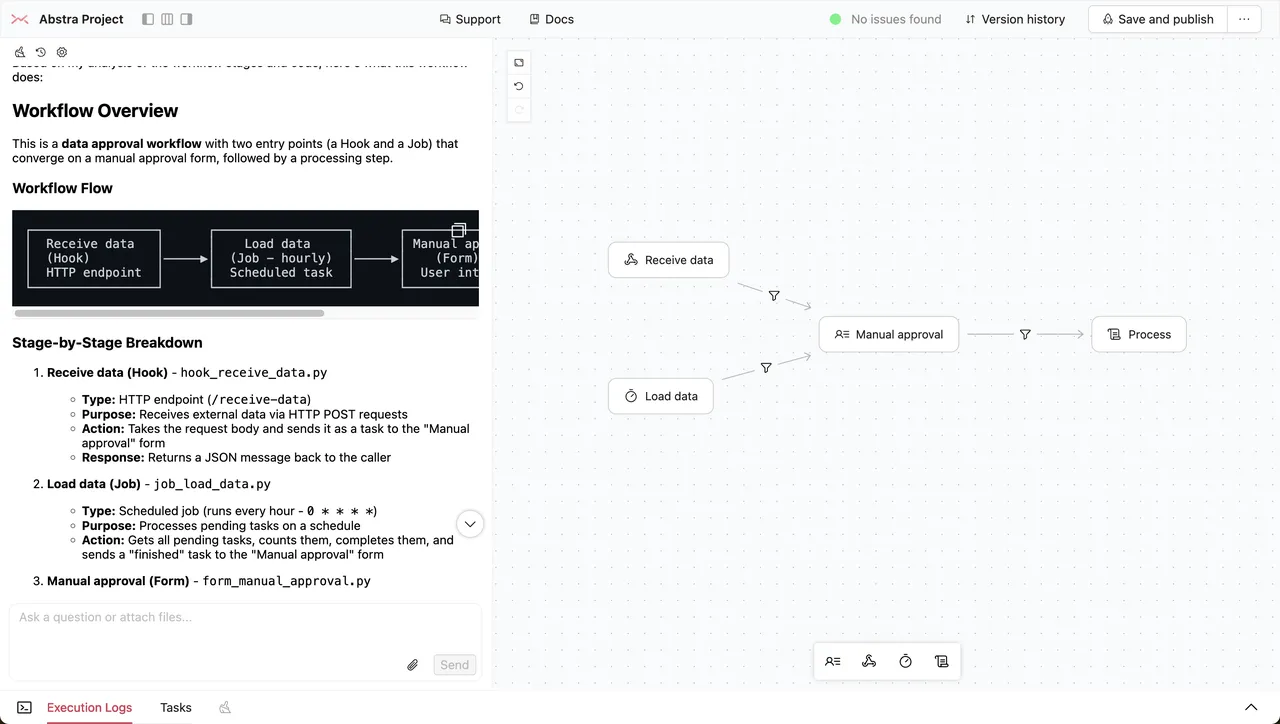
Task: Redo canvas change
Action: pos(519,109)
